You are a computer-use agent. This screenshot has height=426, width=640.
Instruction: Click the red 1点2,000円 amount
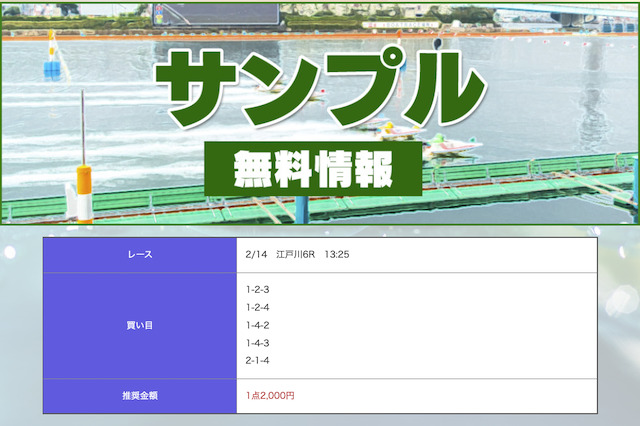[x=270, y=395]
